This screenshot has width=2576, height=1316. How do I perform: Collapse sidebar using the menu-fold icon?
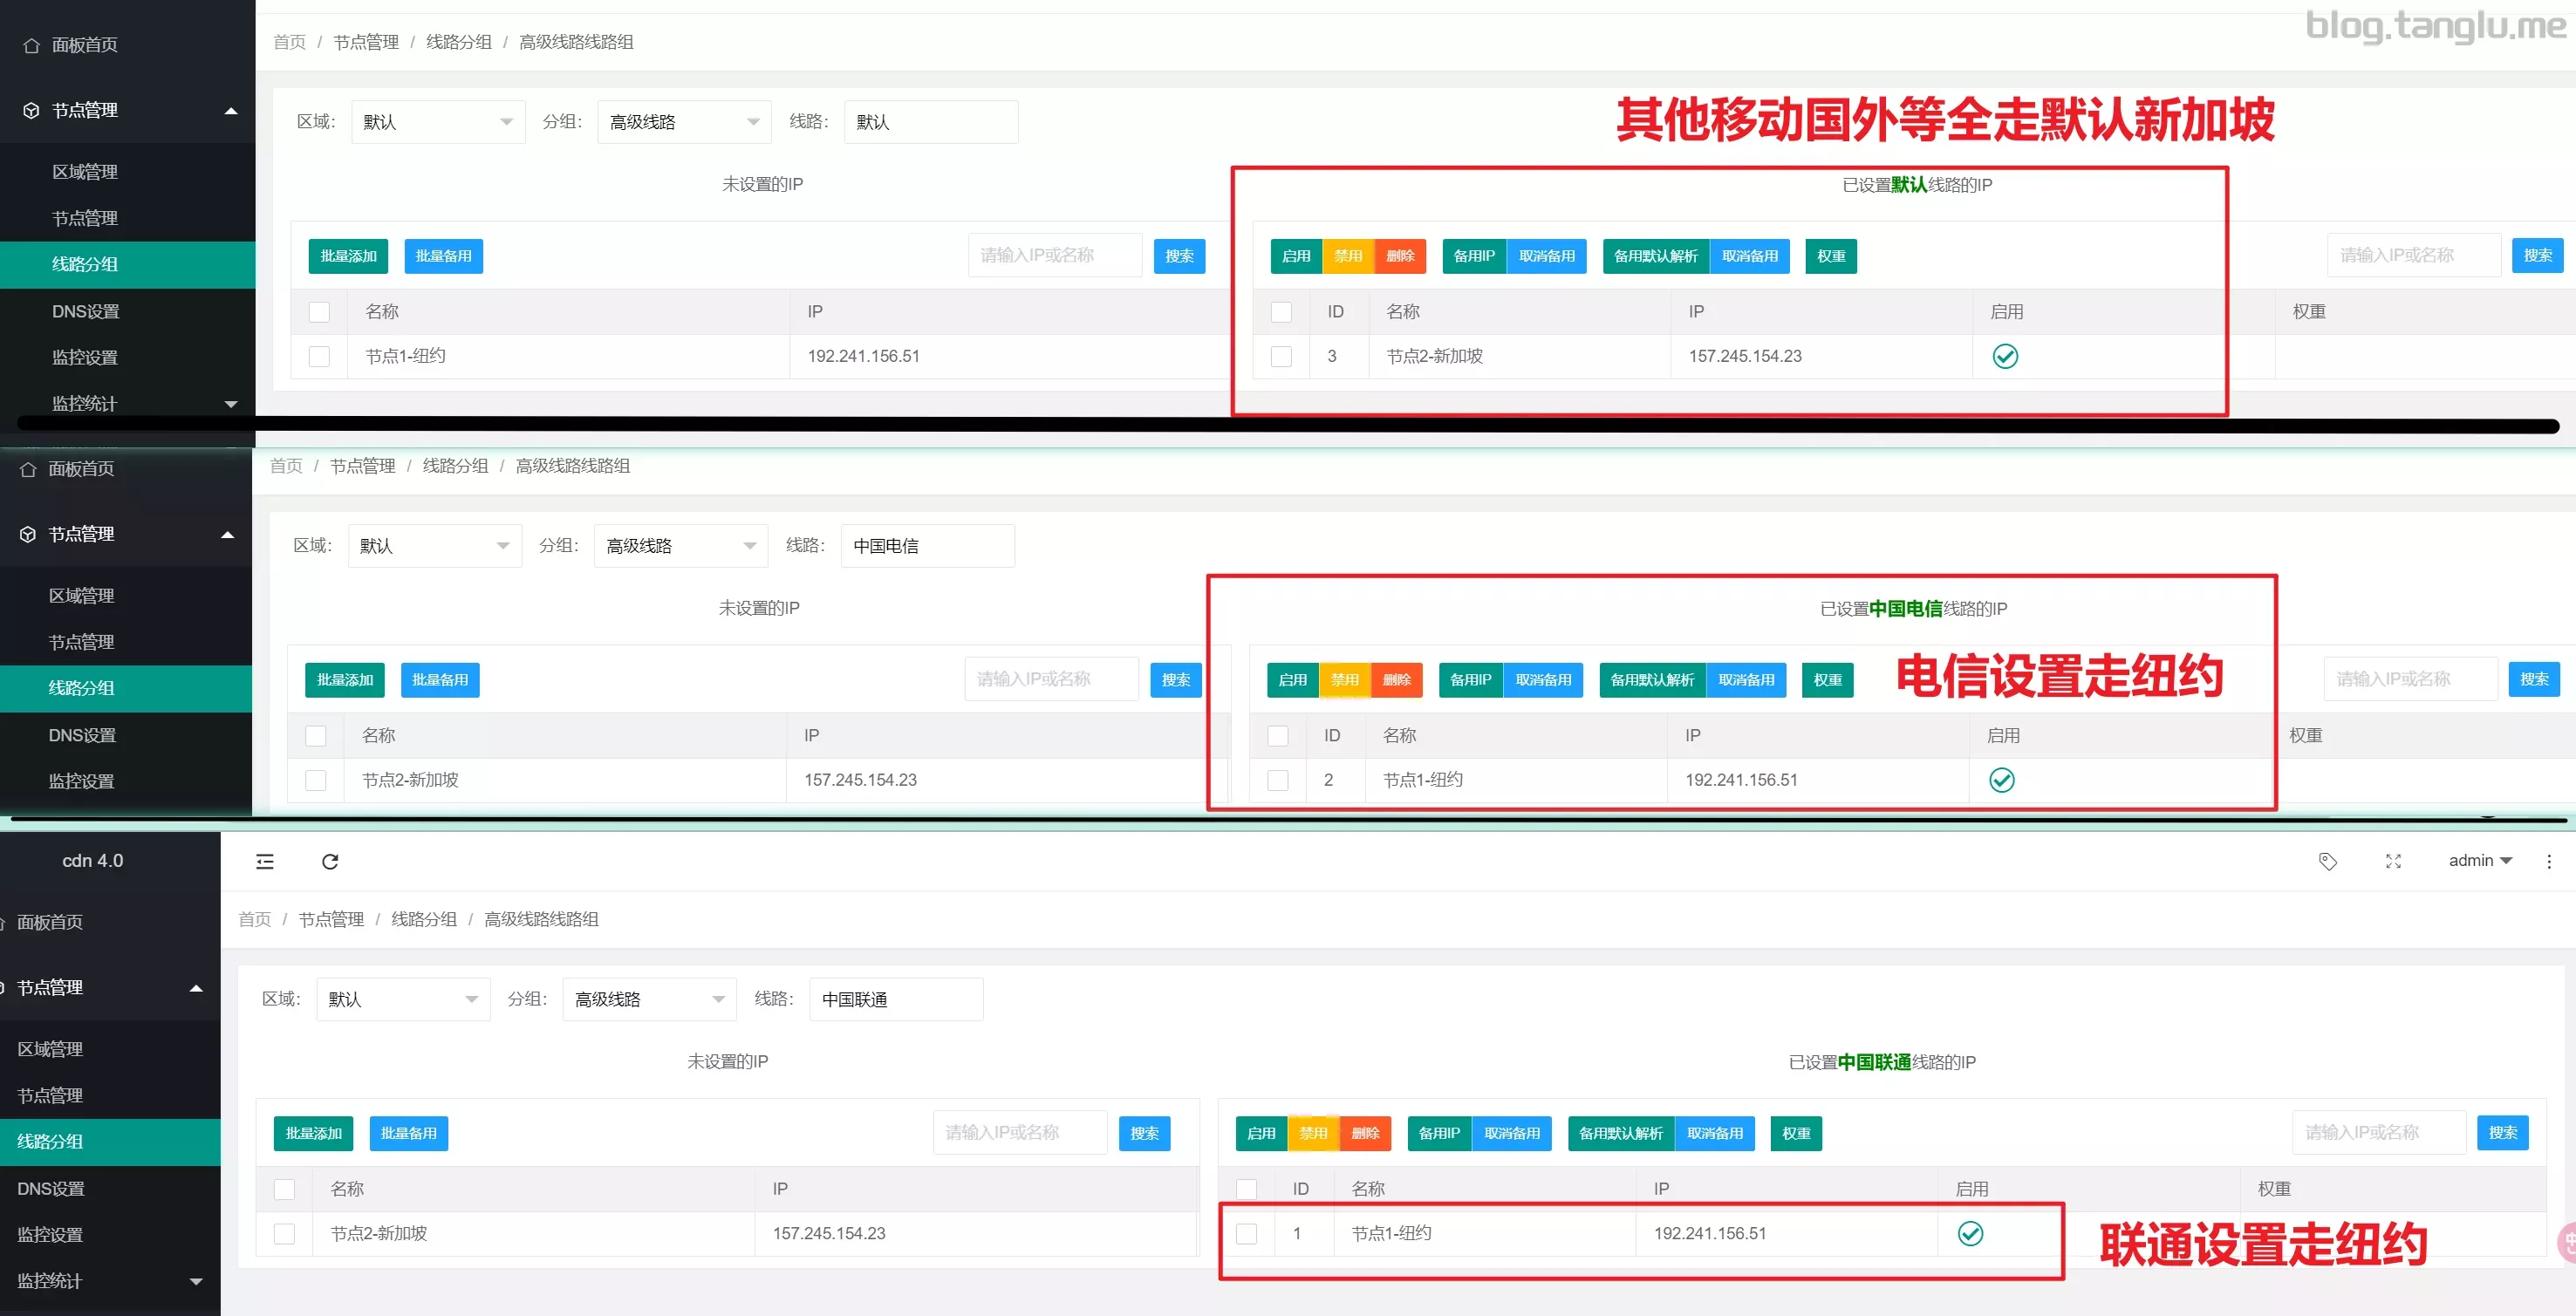[265, 861]
